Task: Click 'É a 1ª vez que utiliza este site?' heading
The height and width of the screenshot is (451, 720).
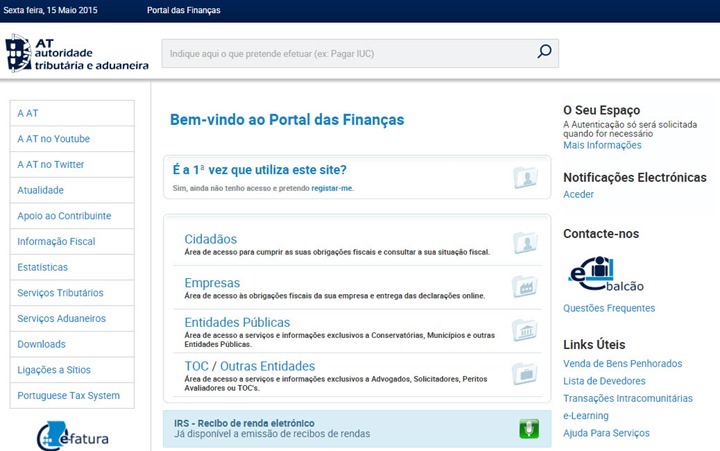Action: (x=259, y=170)
